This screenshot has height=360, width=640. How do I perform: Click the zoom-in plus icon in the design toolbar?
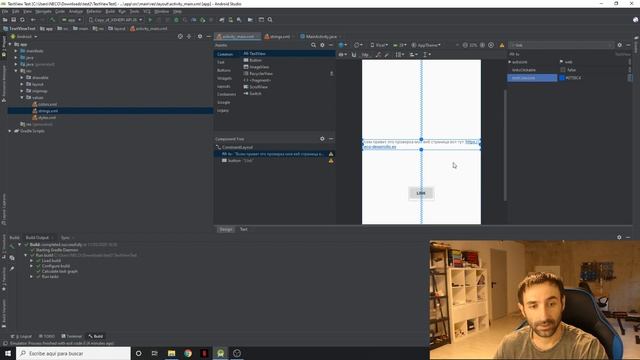click(482, 45)
